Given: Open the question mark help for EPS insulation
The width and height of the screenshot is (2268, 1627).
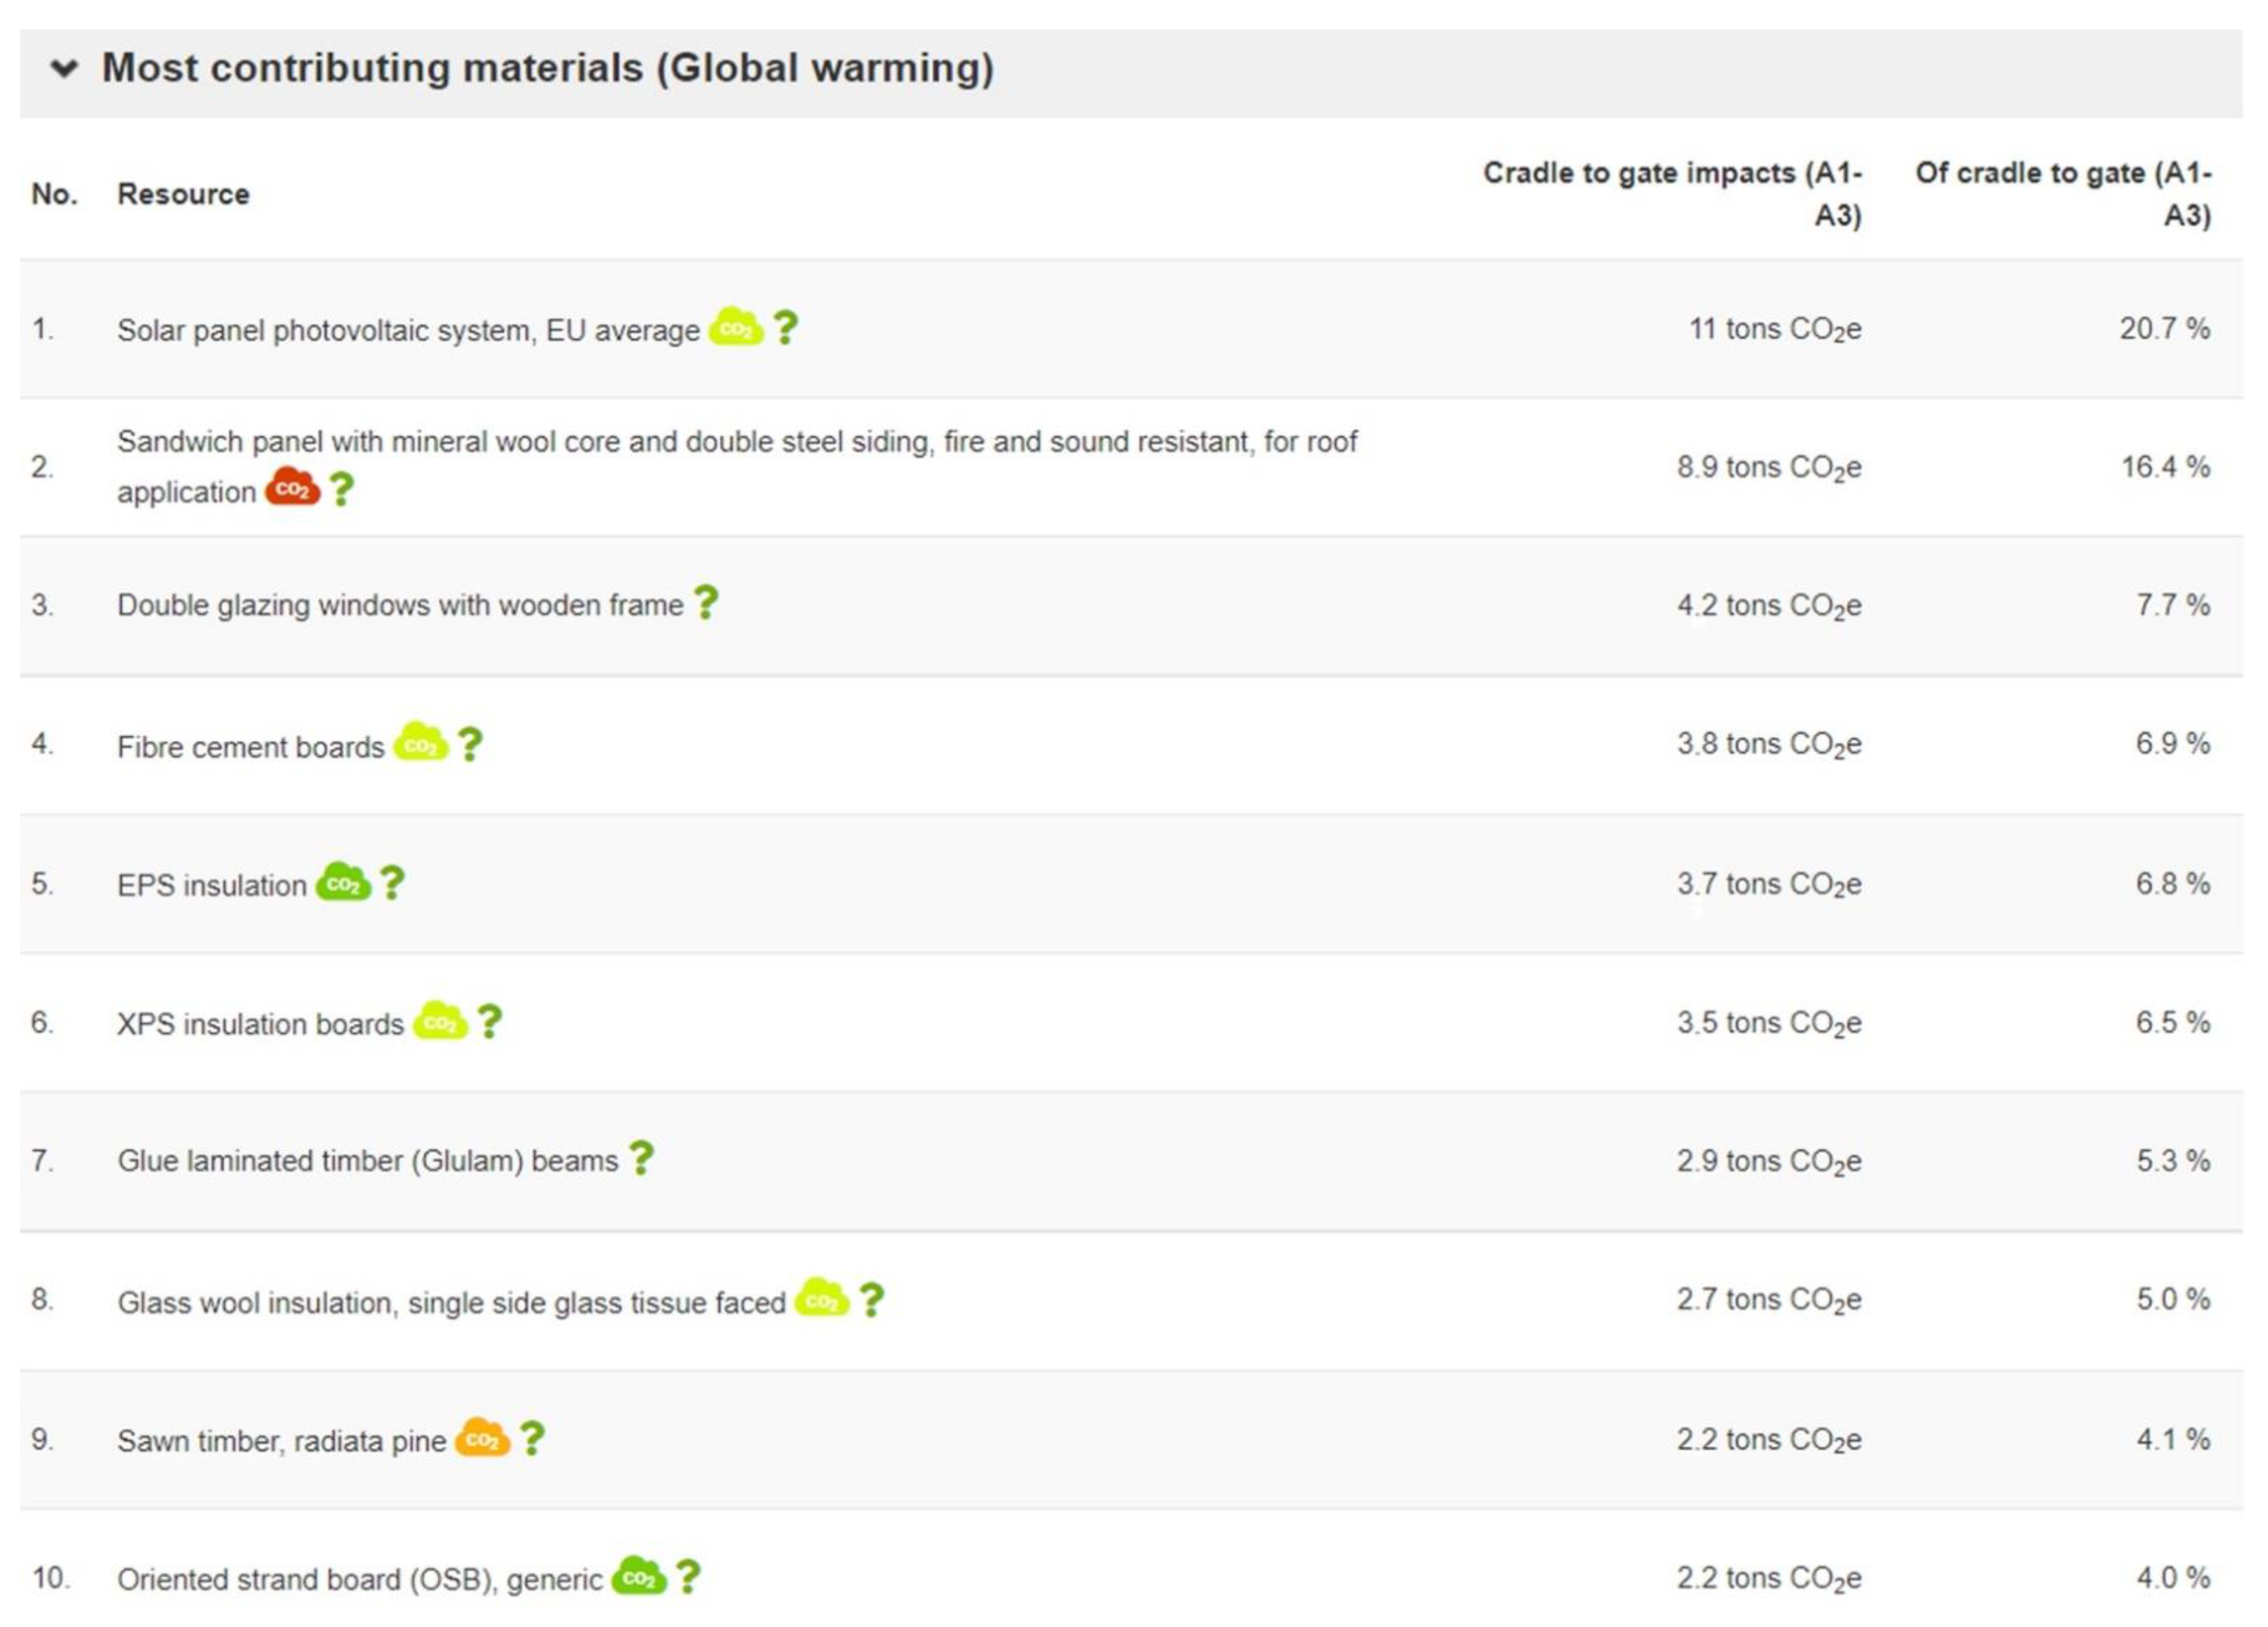Looking at the screenshot, I should 392,882.
